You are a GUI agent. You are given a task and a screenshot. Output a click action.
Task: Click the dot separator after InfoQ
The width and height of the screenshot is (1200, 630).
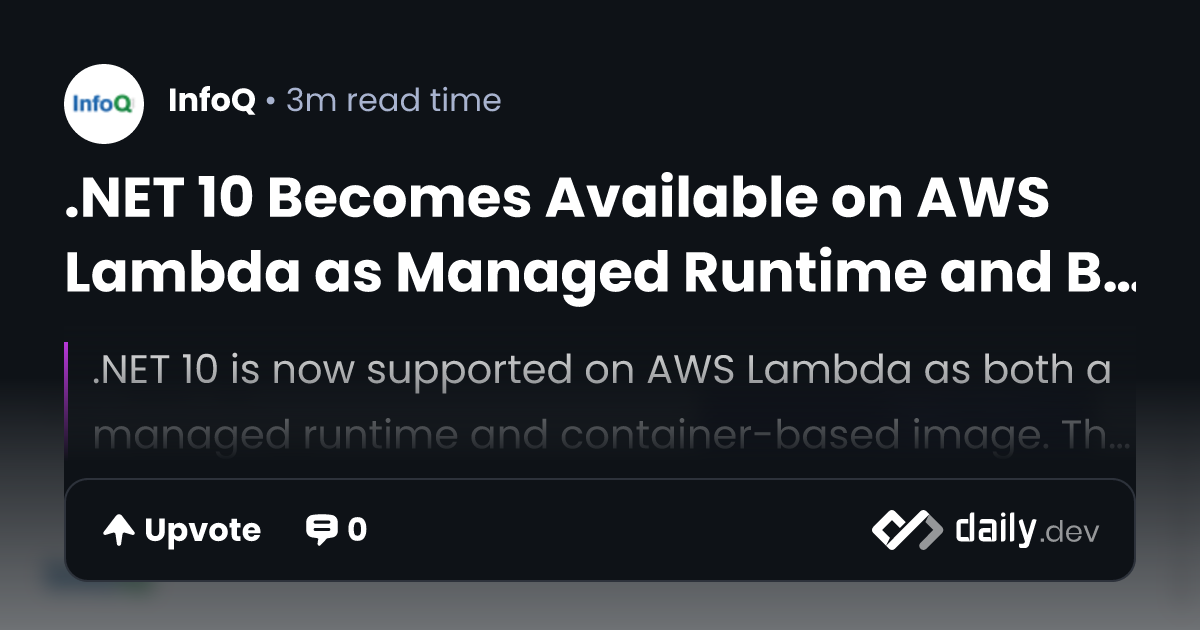pos(271,102)
